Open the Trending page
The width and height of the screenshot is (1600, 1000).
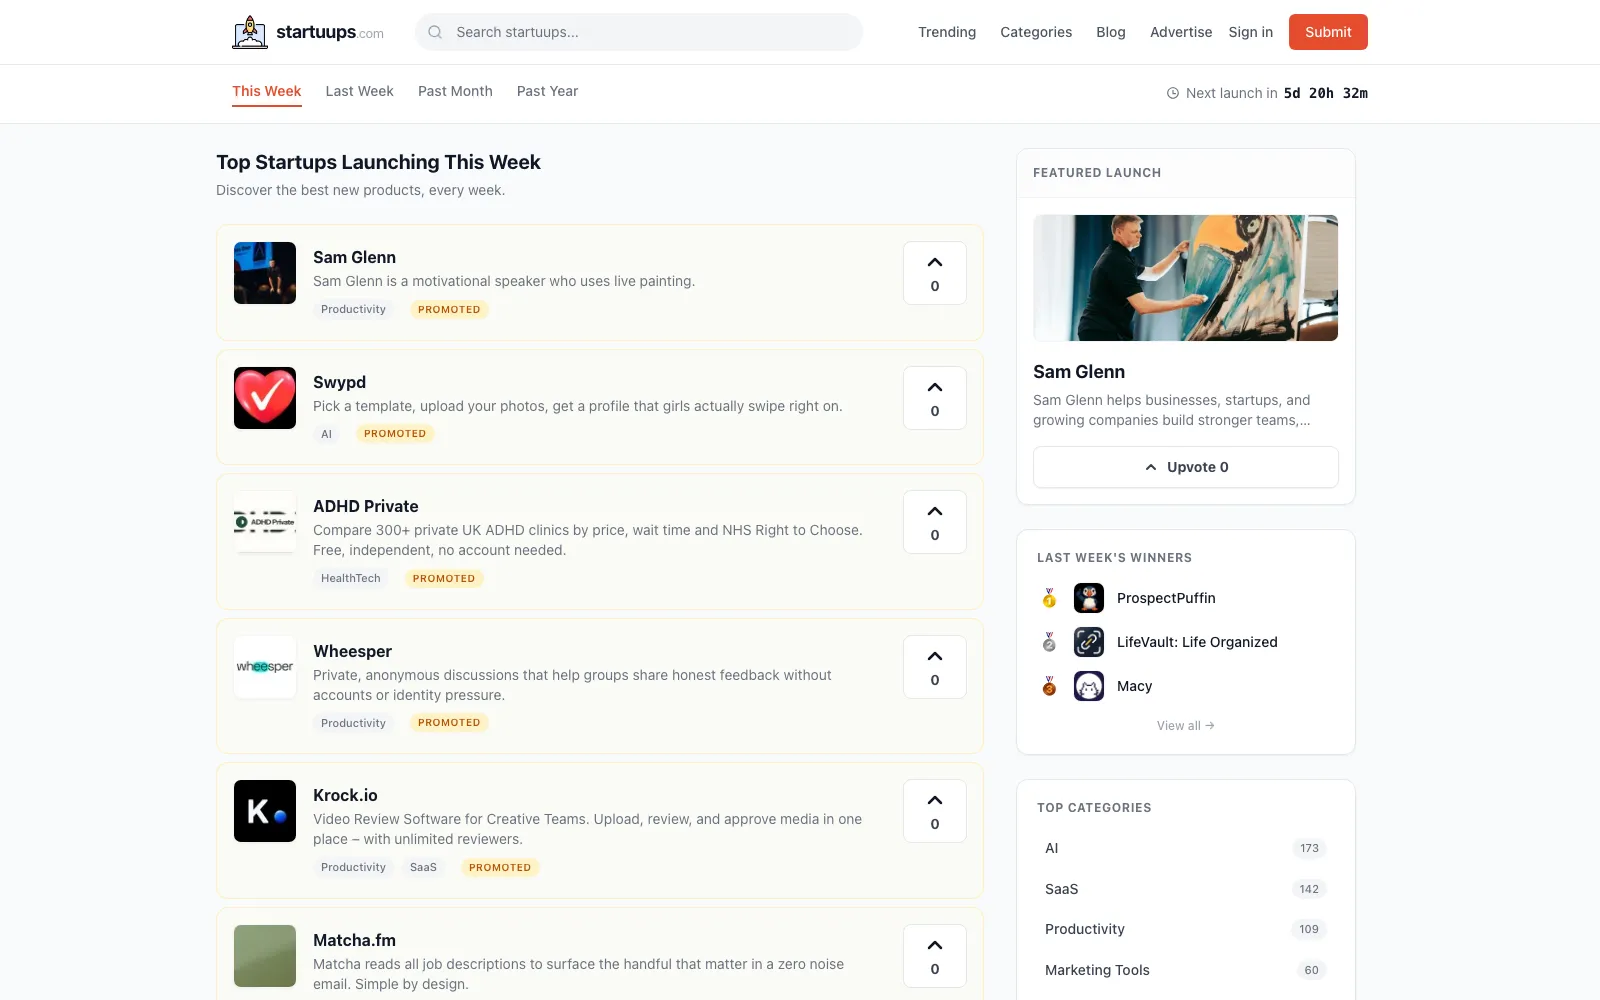947,32
